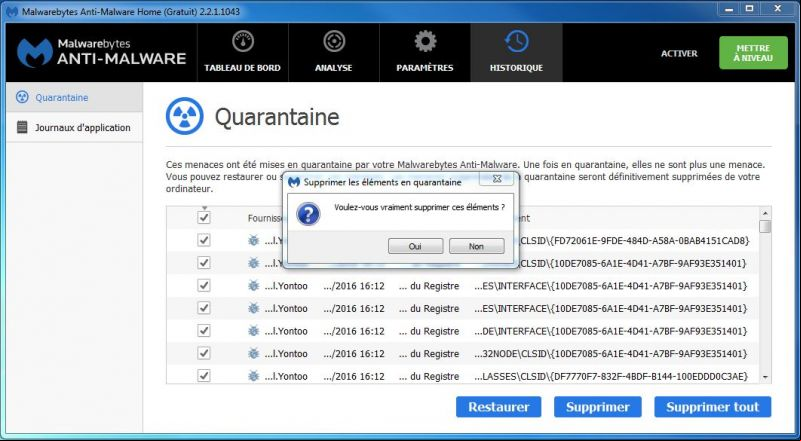Click the bug icon in FD72061E row

tap(253, 240)
